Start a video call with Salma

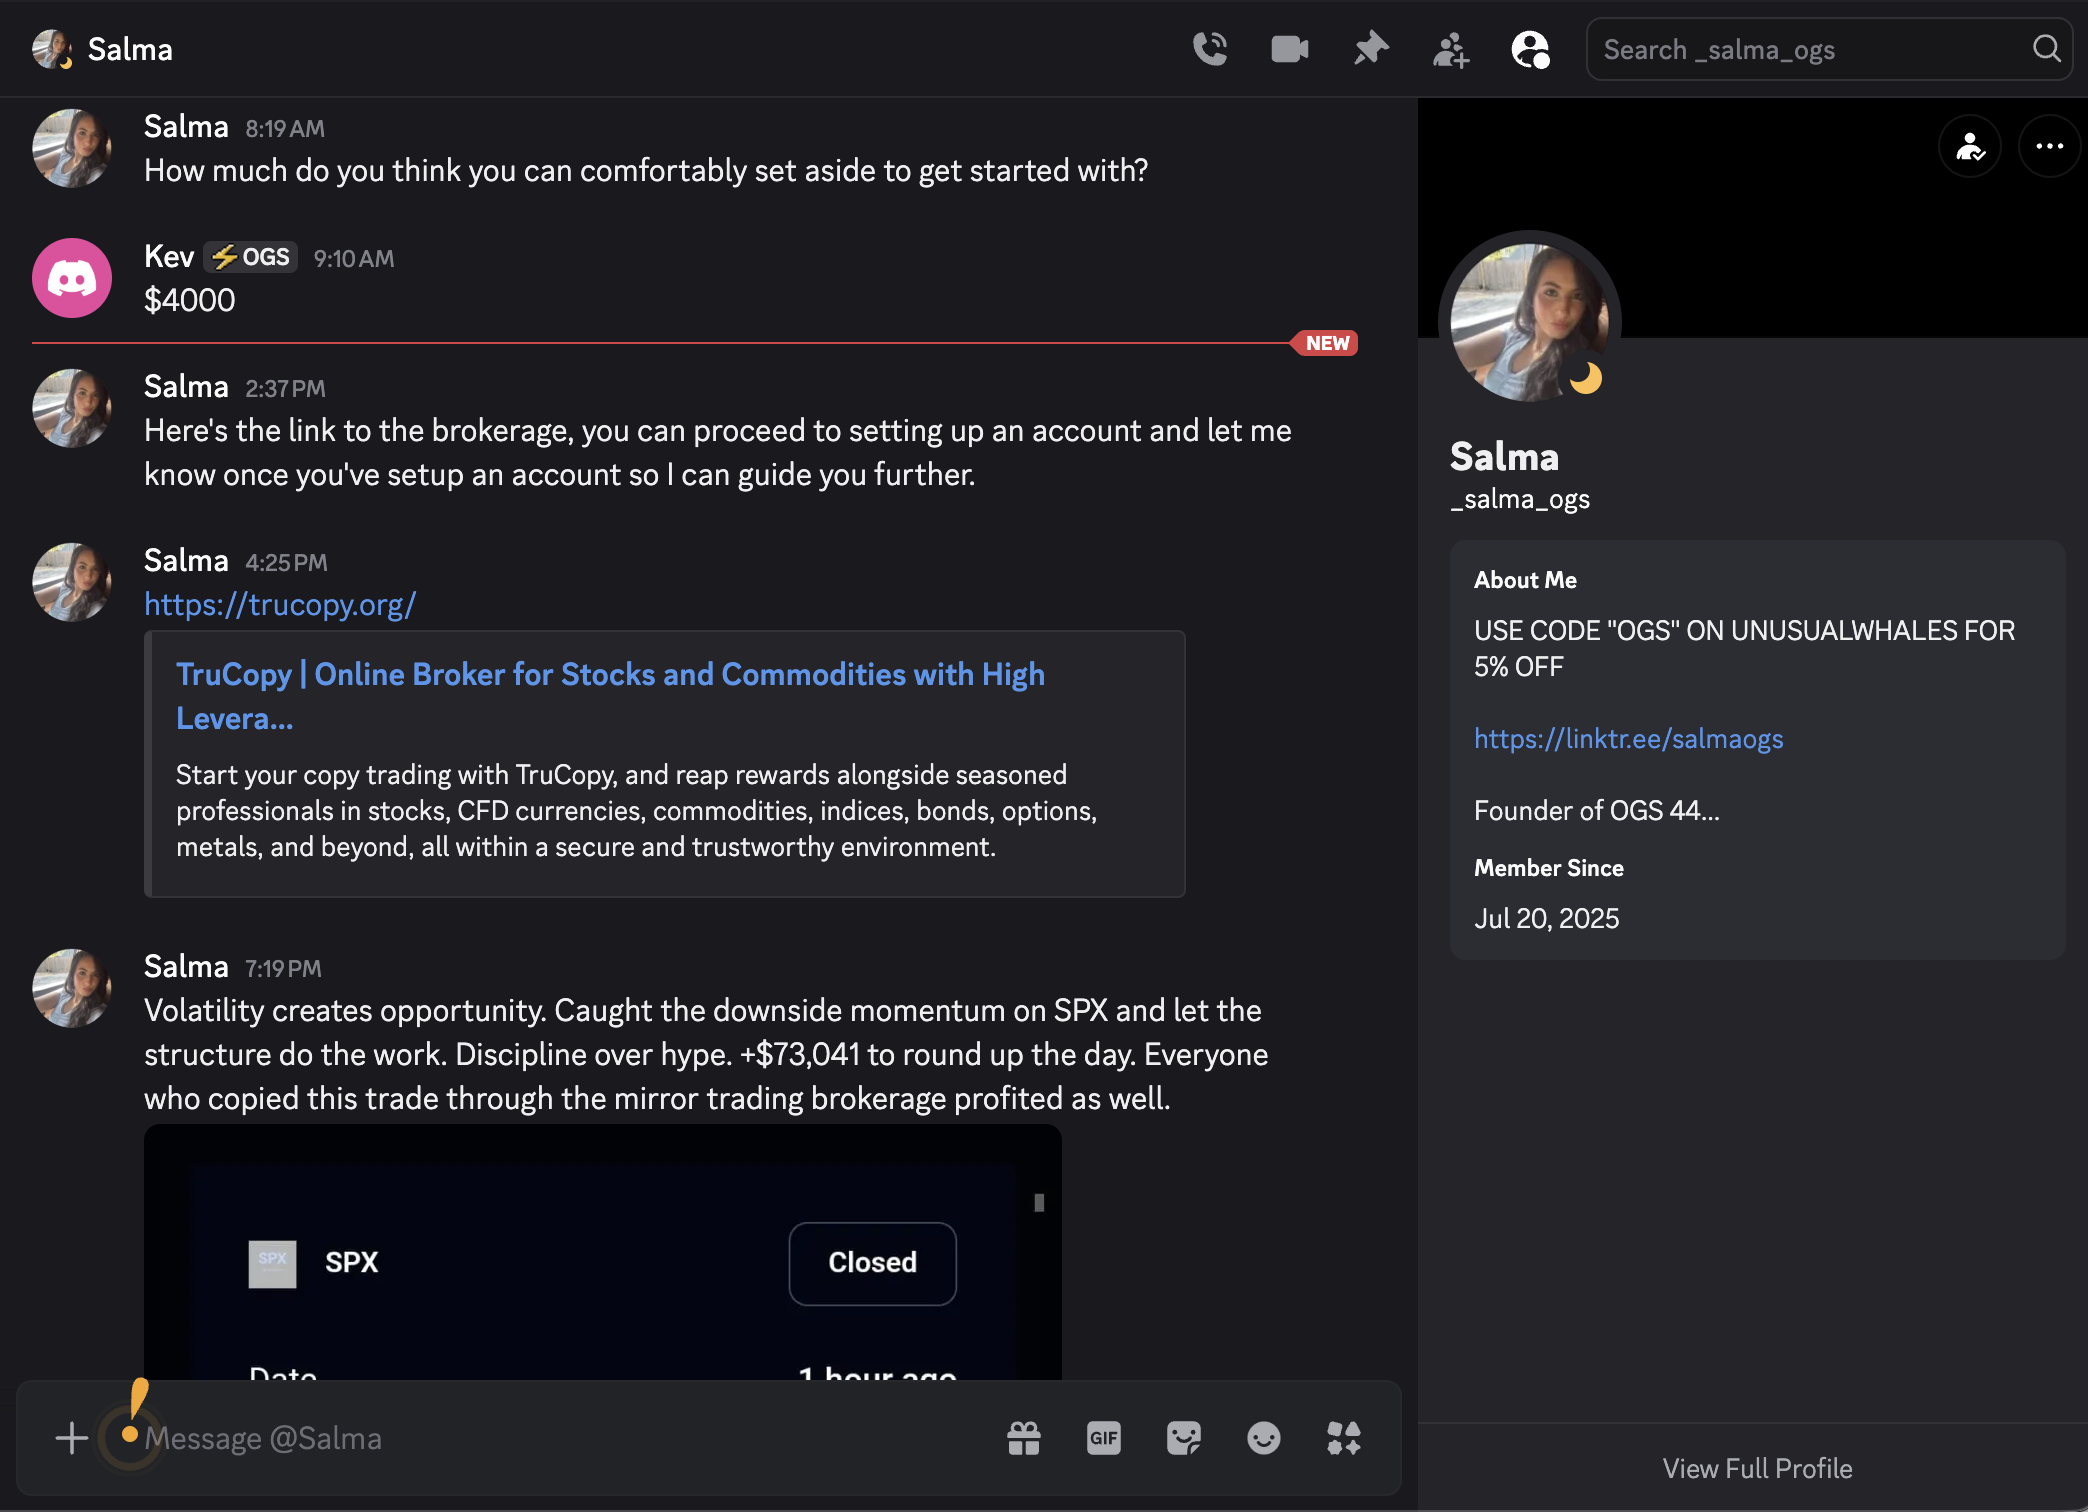(x=1289, y=48)
